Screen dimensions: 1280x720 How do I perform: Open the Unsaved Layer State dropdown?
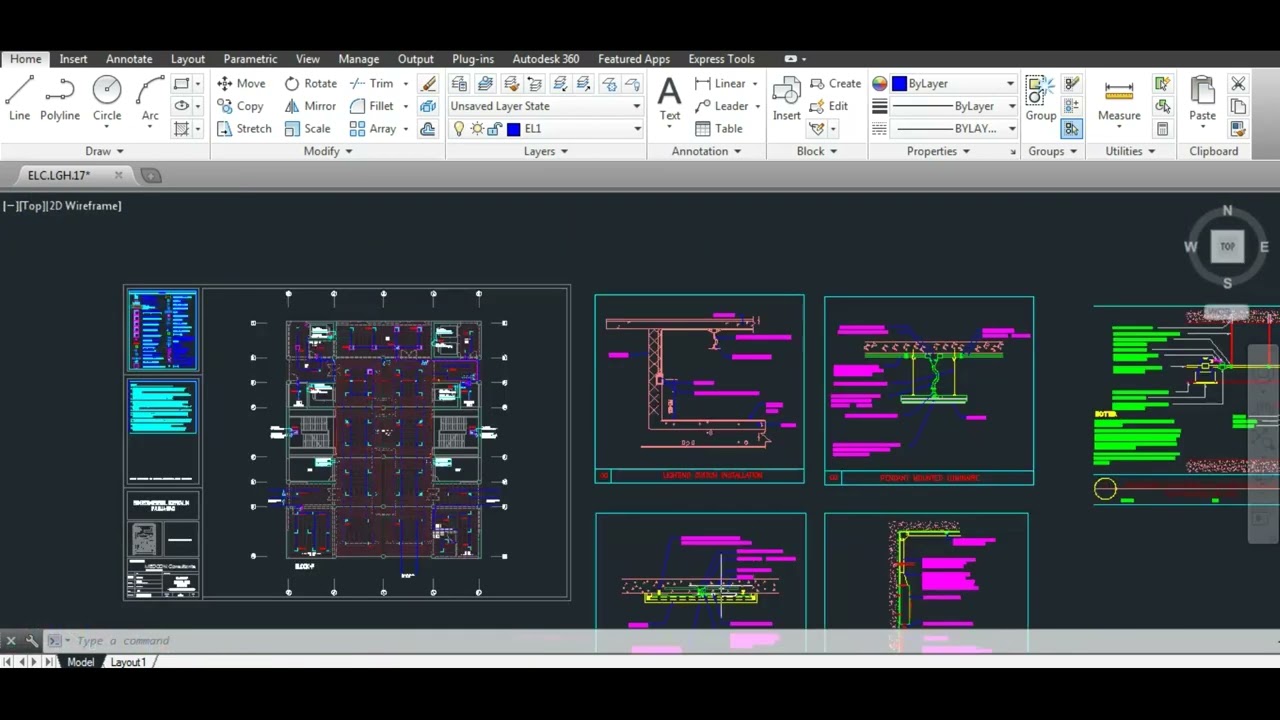pyautogui.click(x=545, y=106)
